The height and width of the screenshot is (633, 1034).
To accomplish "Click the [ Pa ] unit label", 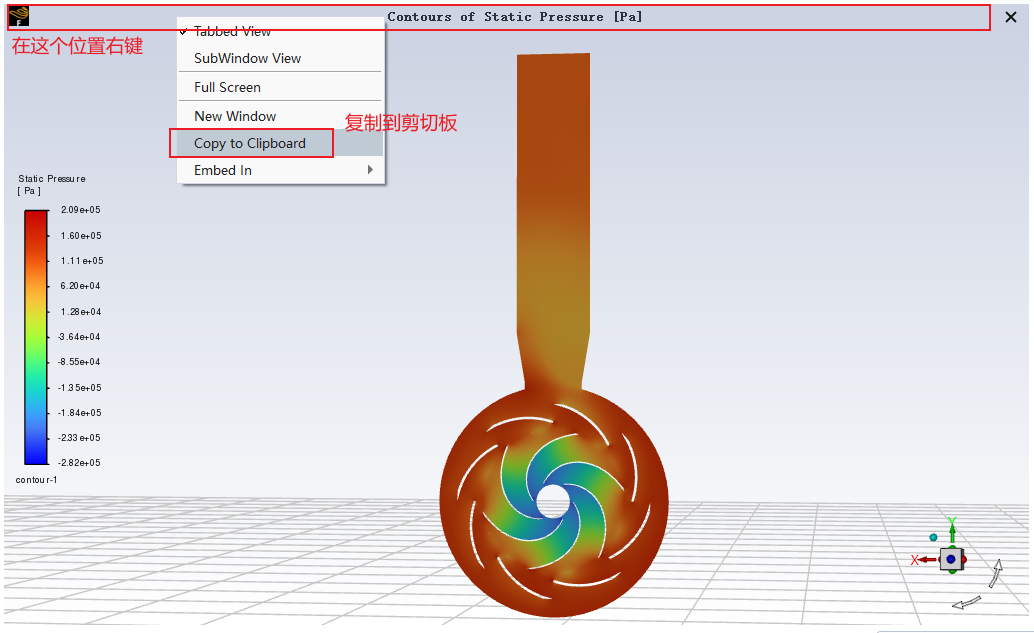I will click(x=29, y=191).
